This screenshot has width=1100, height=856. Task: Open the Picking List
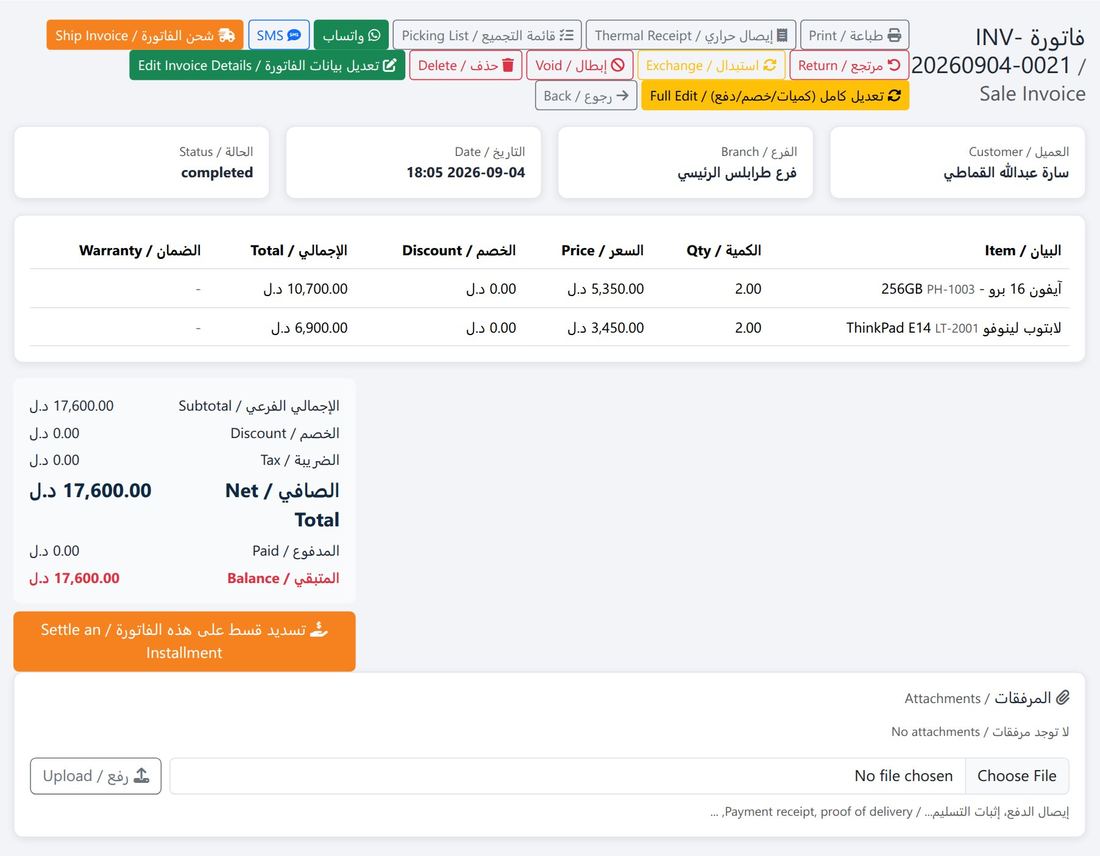click(487, 35)
